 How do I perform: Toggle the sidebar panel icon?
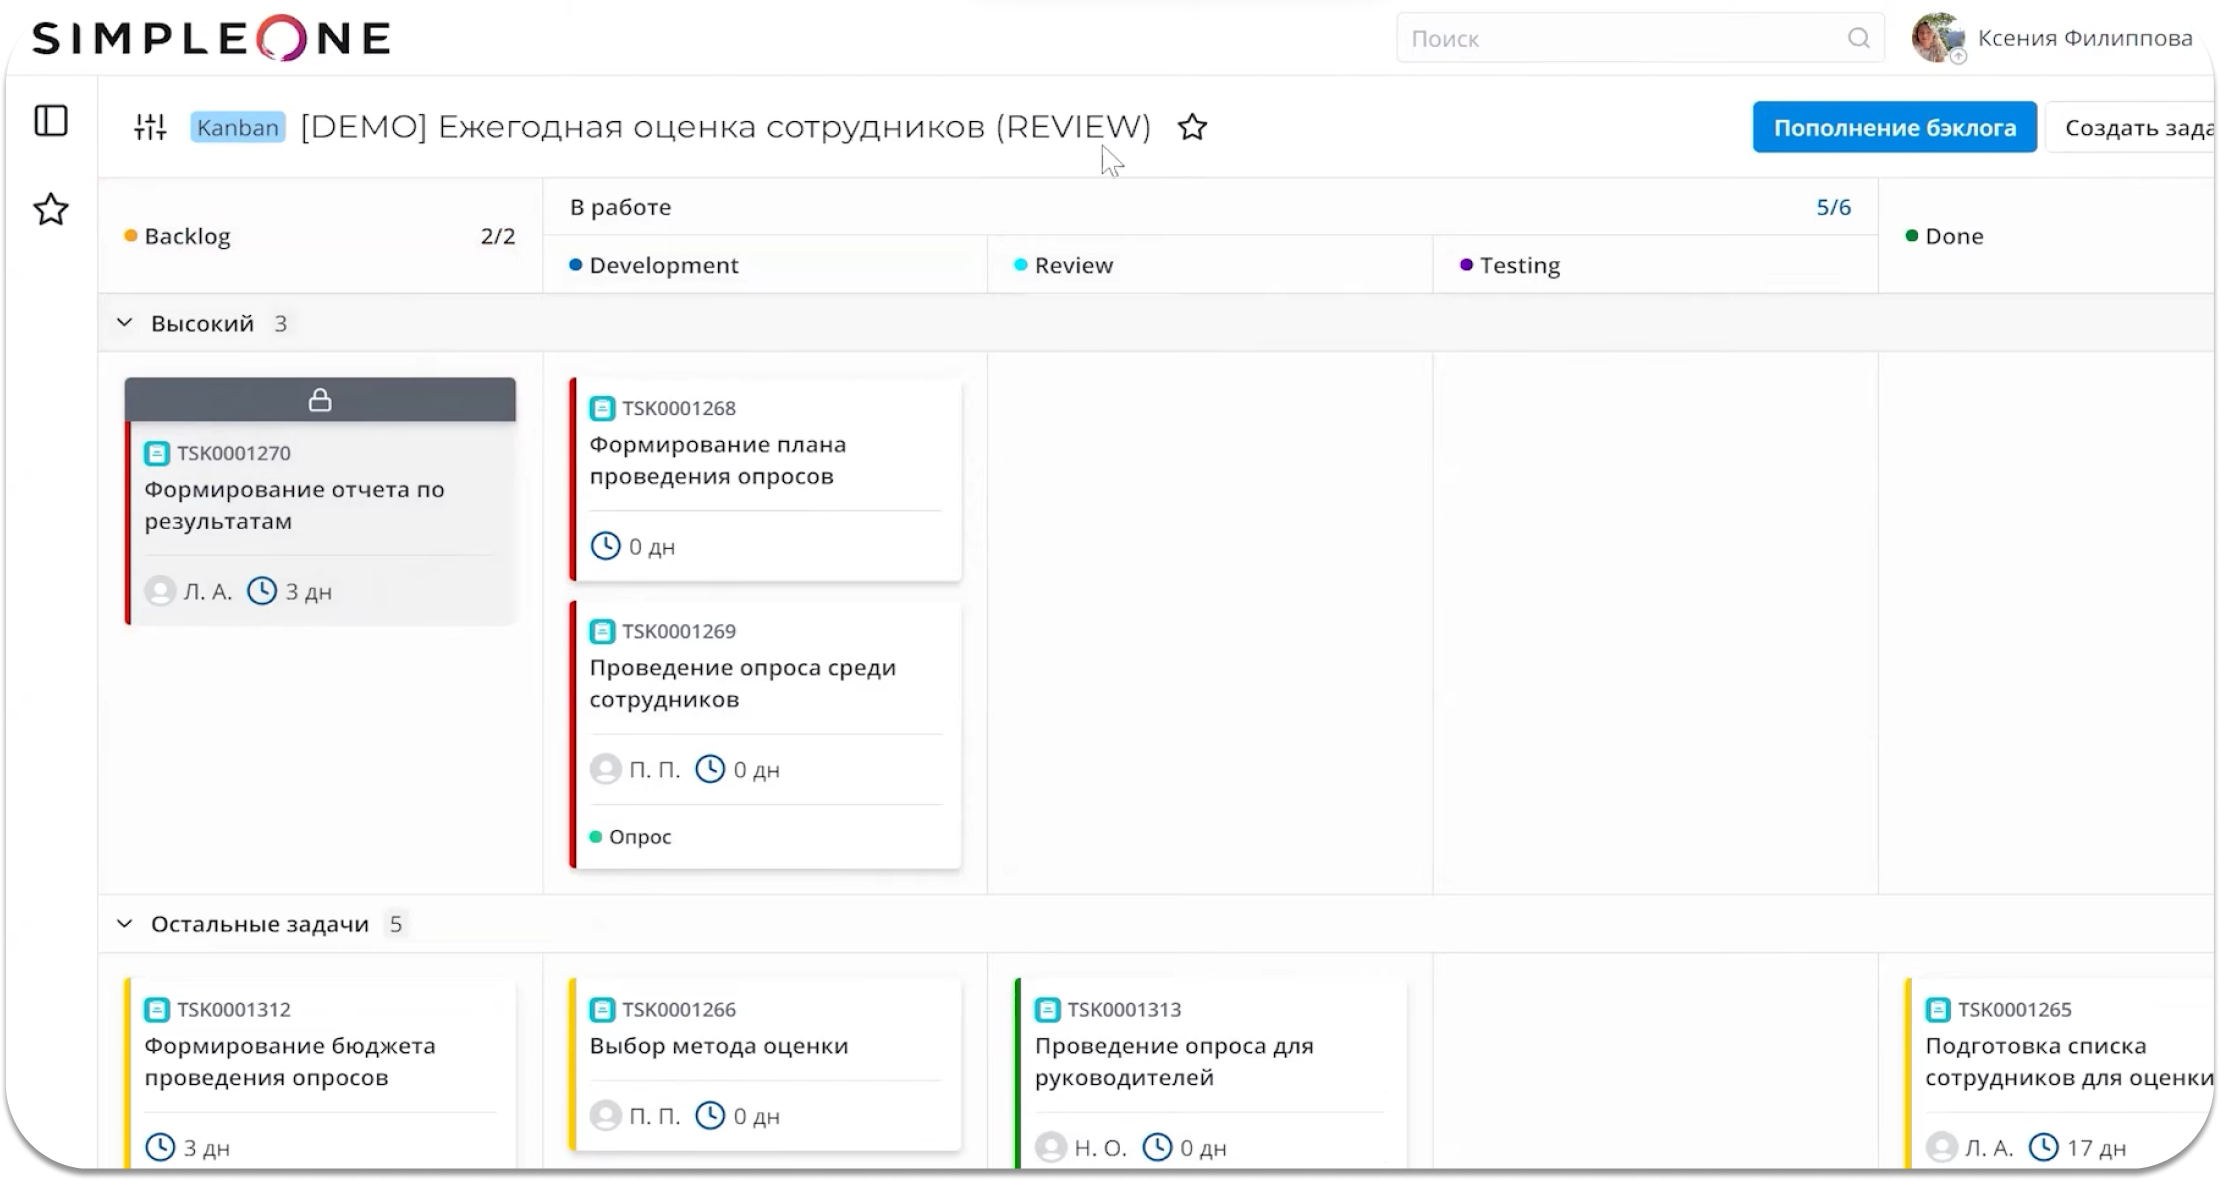point(51,121)
